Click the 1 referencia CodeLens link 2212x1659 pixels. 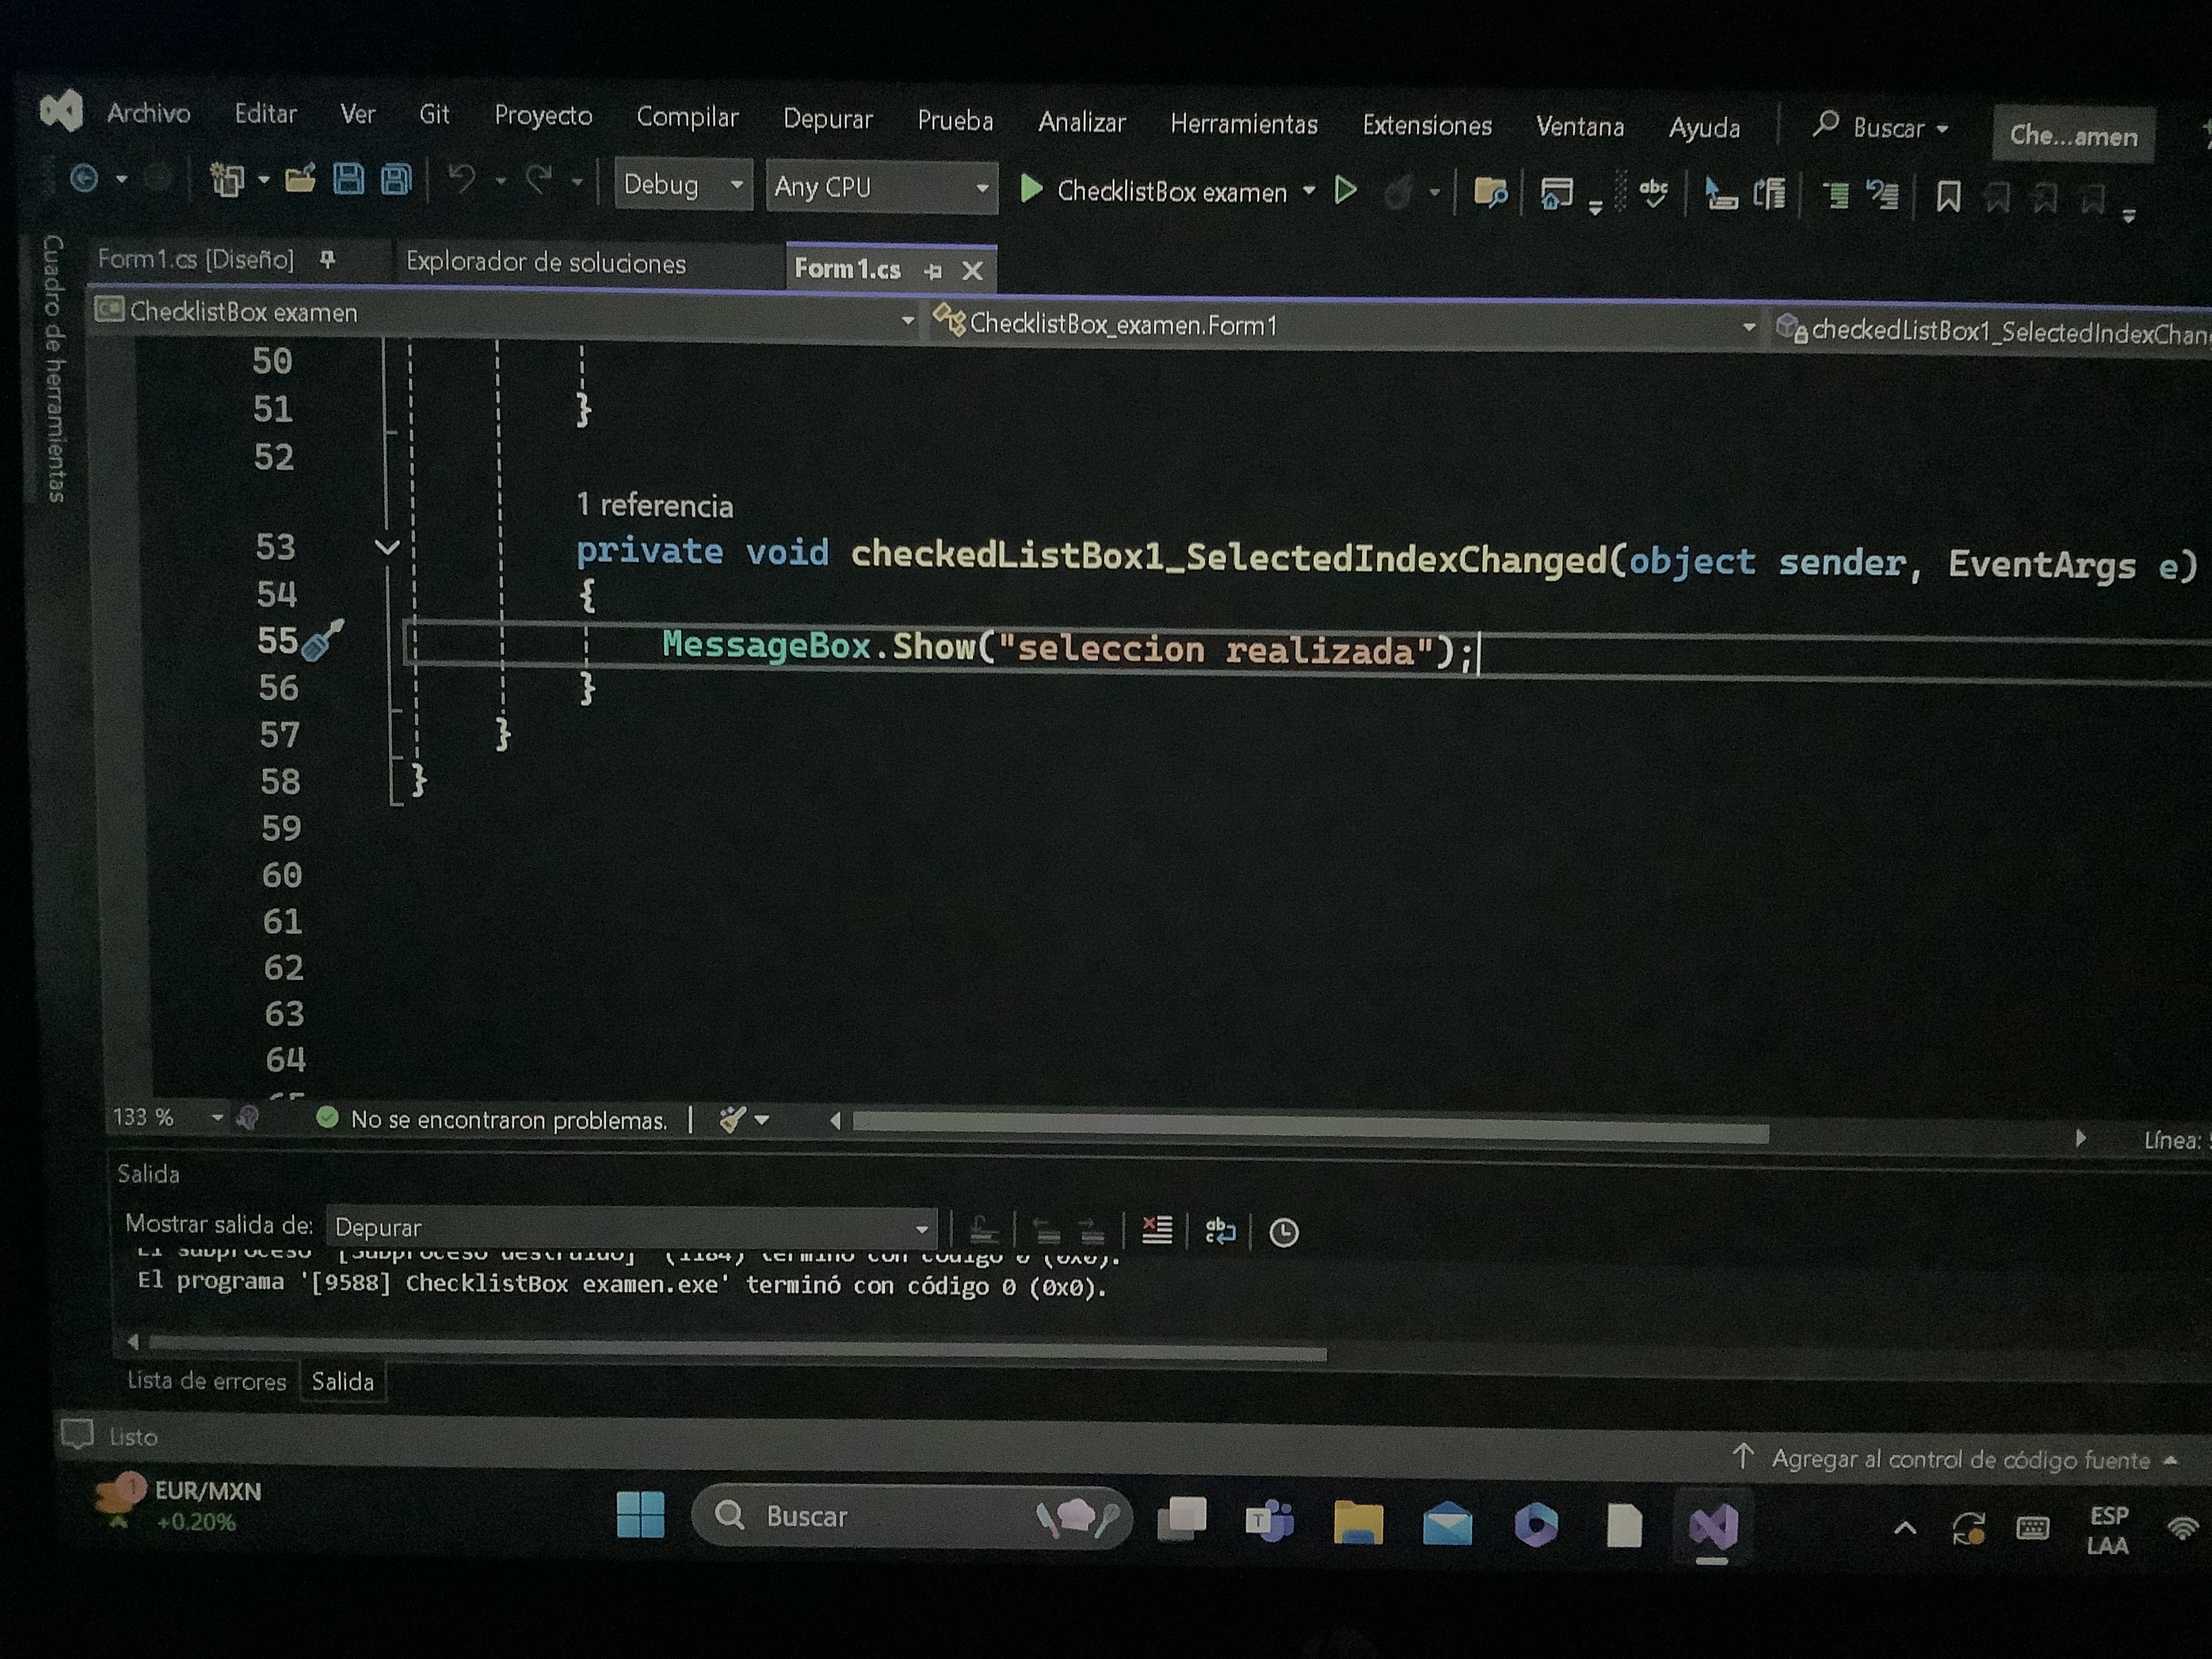pyautogui.click(x=655, y=506)
